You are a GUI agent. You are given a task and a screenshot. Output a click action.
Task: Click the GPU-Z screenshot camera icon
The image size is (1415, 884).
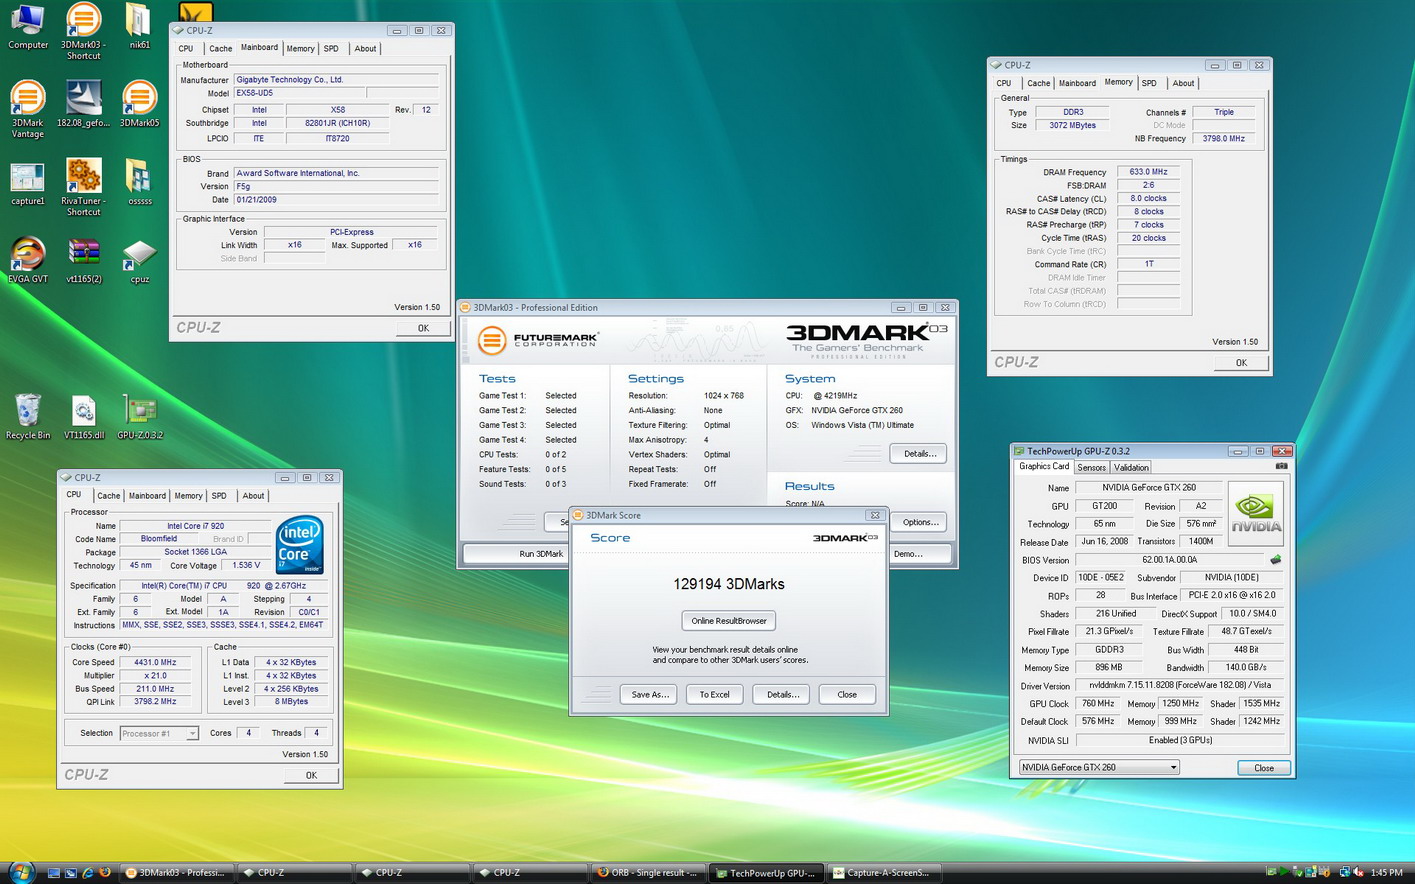[x=1281, y=466]
